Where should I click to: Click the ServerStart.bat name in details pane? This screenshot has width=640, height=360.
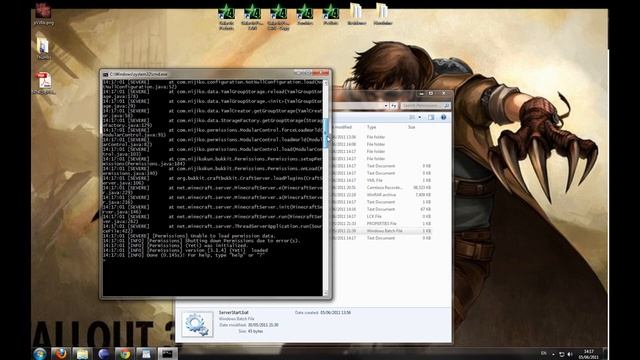pyautogui.click(x=233, y=312)
